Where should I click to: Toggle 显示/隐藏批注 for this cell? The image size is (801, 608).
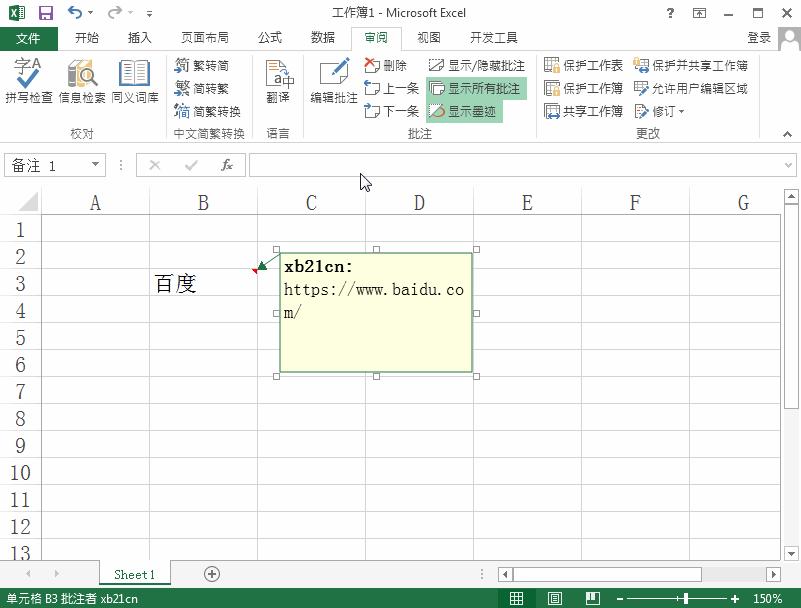coord(476,65)
